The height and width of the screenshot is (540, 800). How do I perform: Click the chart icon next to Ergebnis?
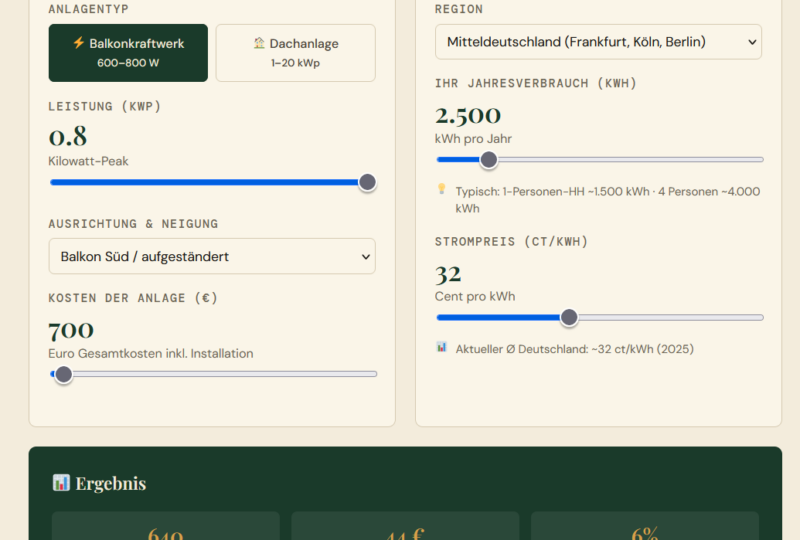pos(61,482)
